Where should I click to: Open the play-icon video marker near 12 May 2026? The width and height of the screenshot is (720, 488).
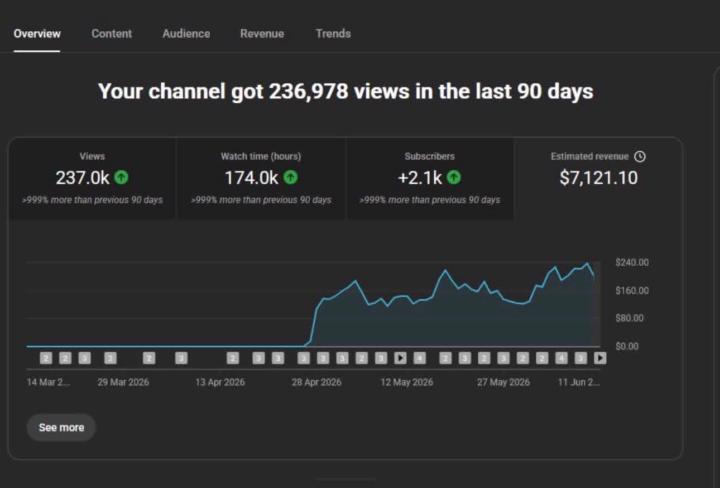(x=400, y=358)
